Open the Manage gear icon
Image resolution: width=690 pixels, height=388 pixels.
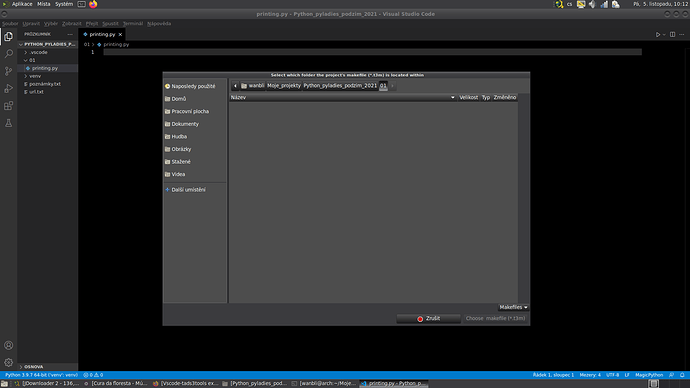point(8,362)
